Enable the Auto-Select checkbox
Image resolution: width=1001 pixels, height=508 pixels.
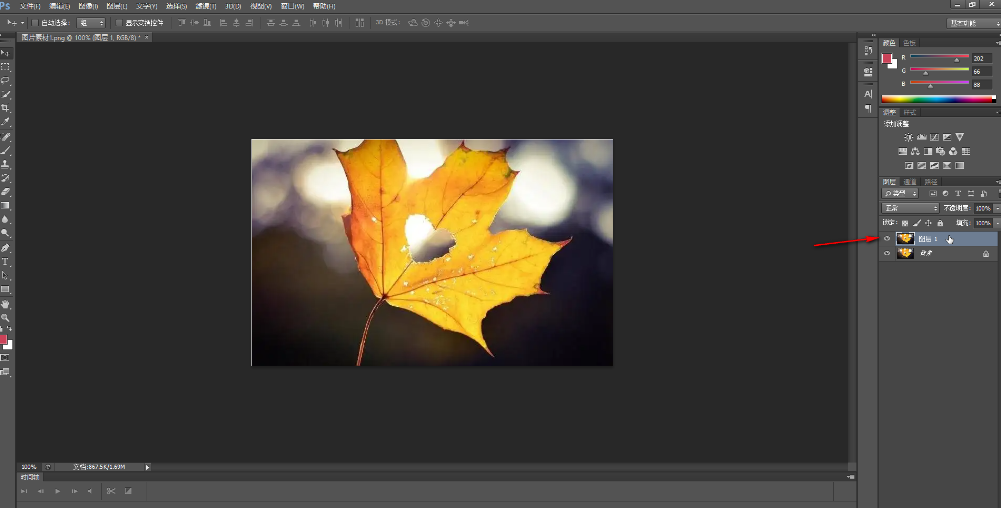(37, 22)
